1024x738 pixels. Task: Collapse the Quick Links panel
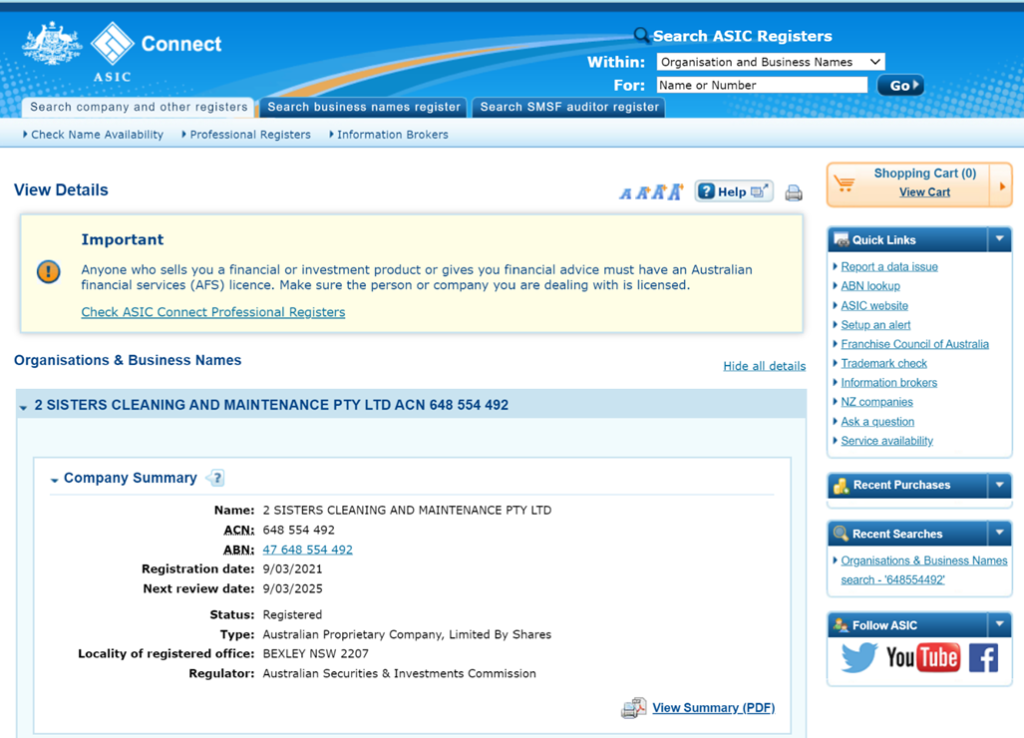998,240
